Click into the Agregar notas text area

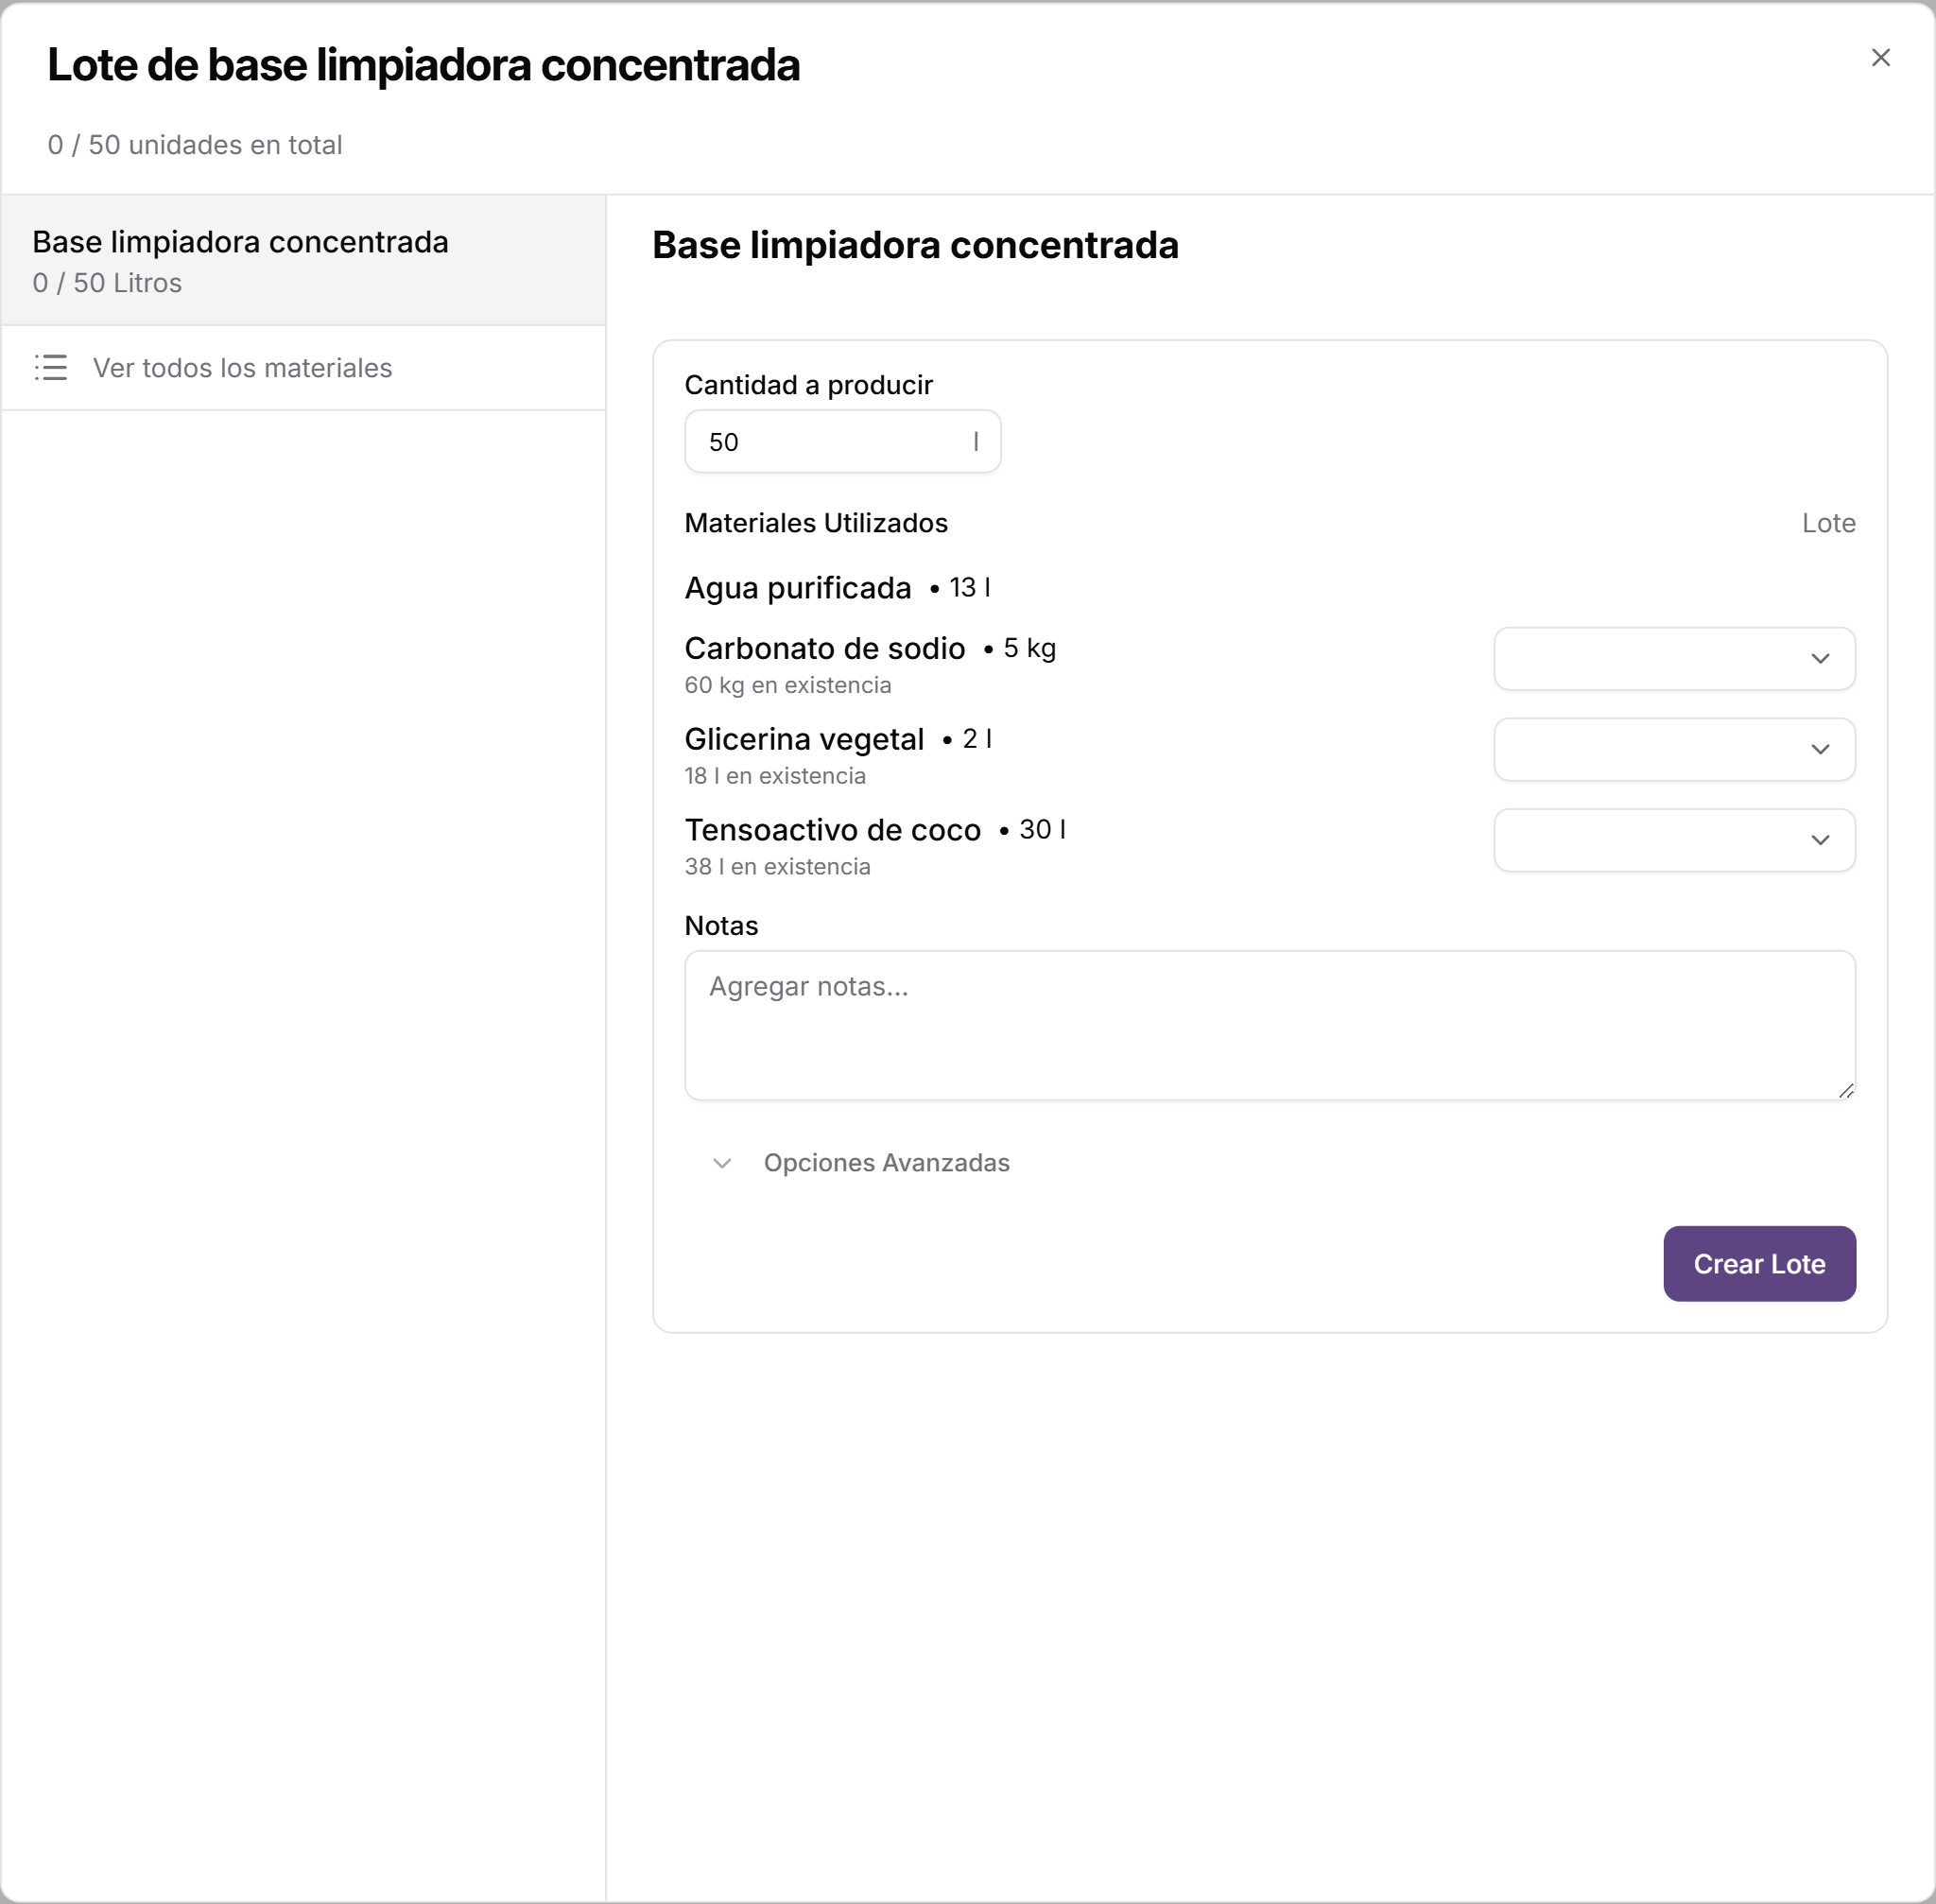1270,1025
